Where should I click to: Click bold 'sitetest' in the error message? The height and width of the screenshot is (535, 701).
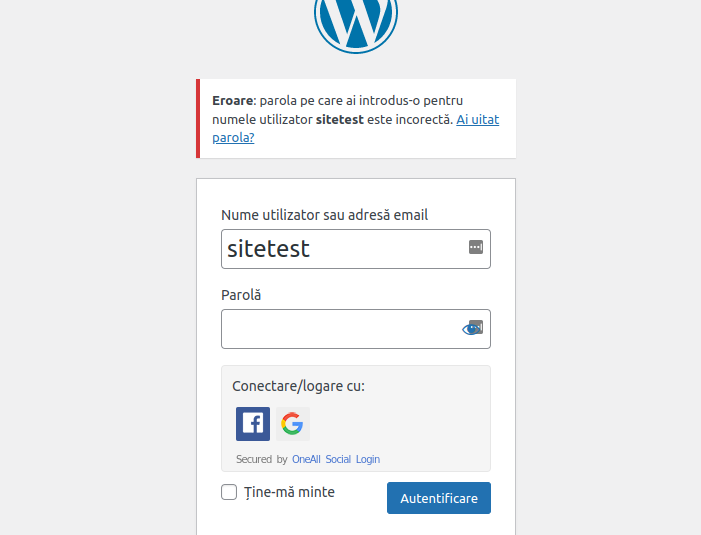tap(340, 120)
